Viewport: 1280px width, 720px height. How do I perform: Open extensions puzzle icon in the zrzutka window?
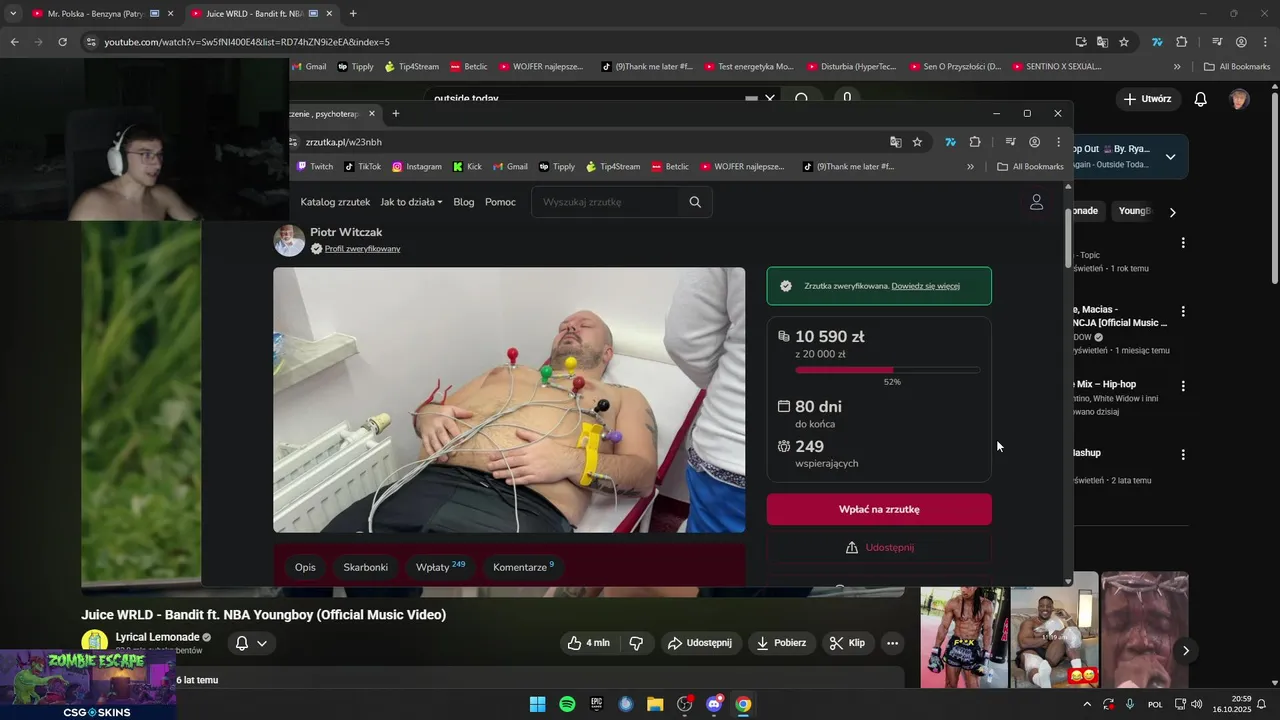[975, 142]
